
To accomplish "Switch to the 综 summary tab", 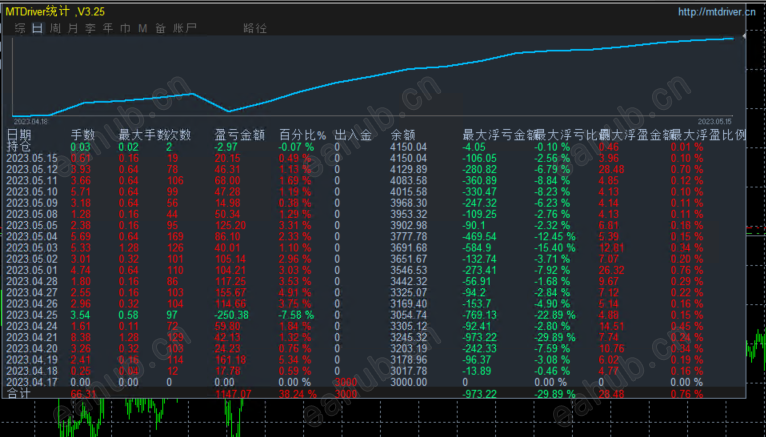I will point(20,28).
